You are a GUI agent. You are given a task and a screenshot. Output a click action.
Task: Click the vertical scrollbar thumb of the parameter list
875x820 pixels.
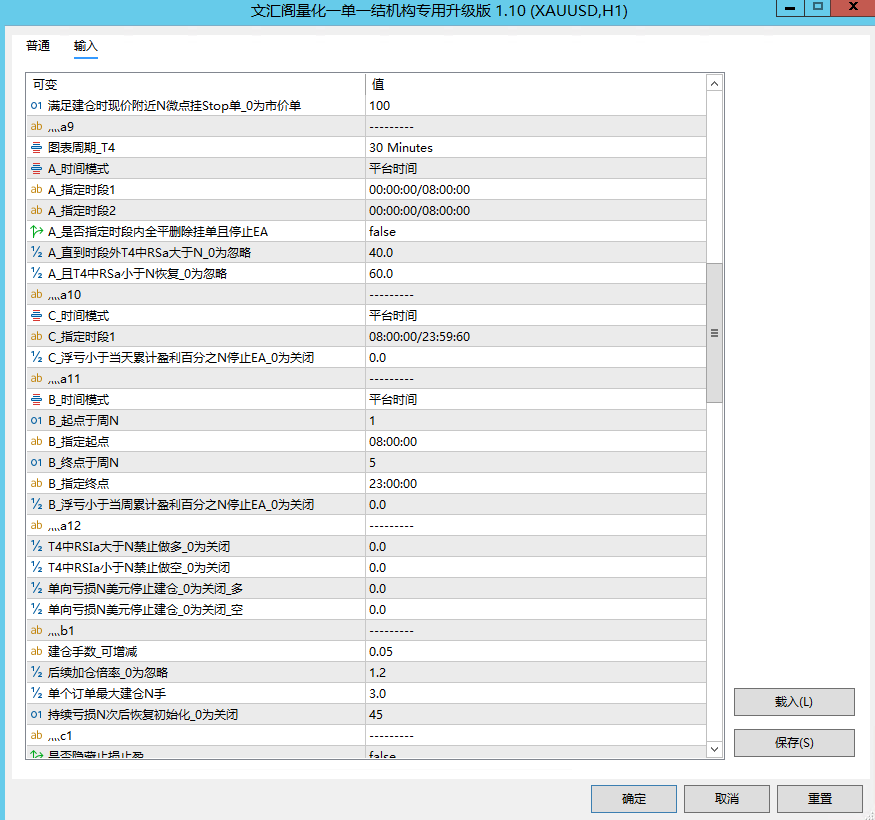(714, 333)
